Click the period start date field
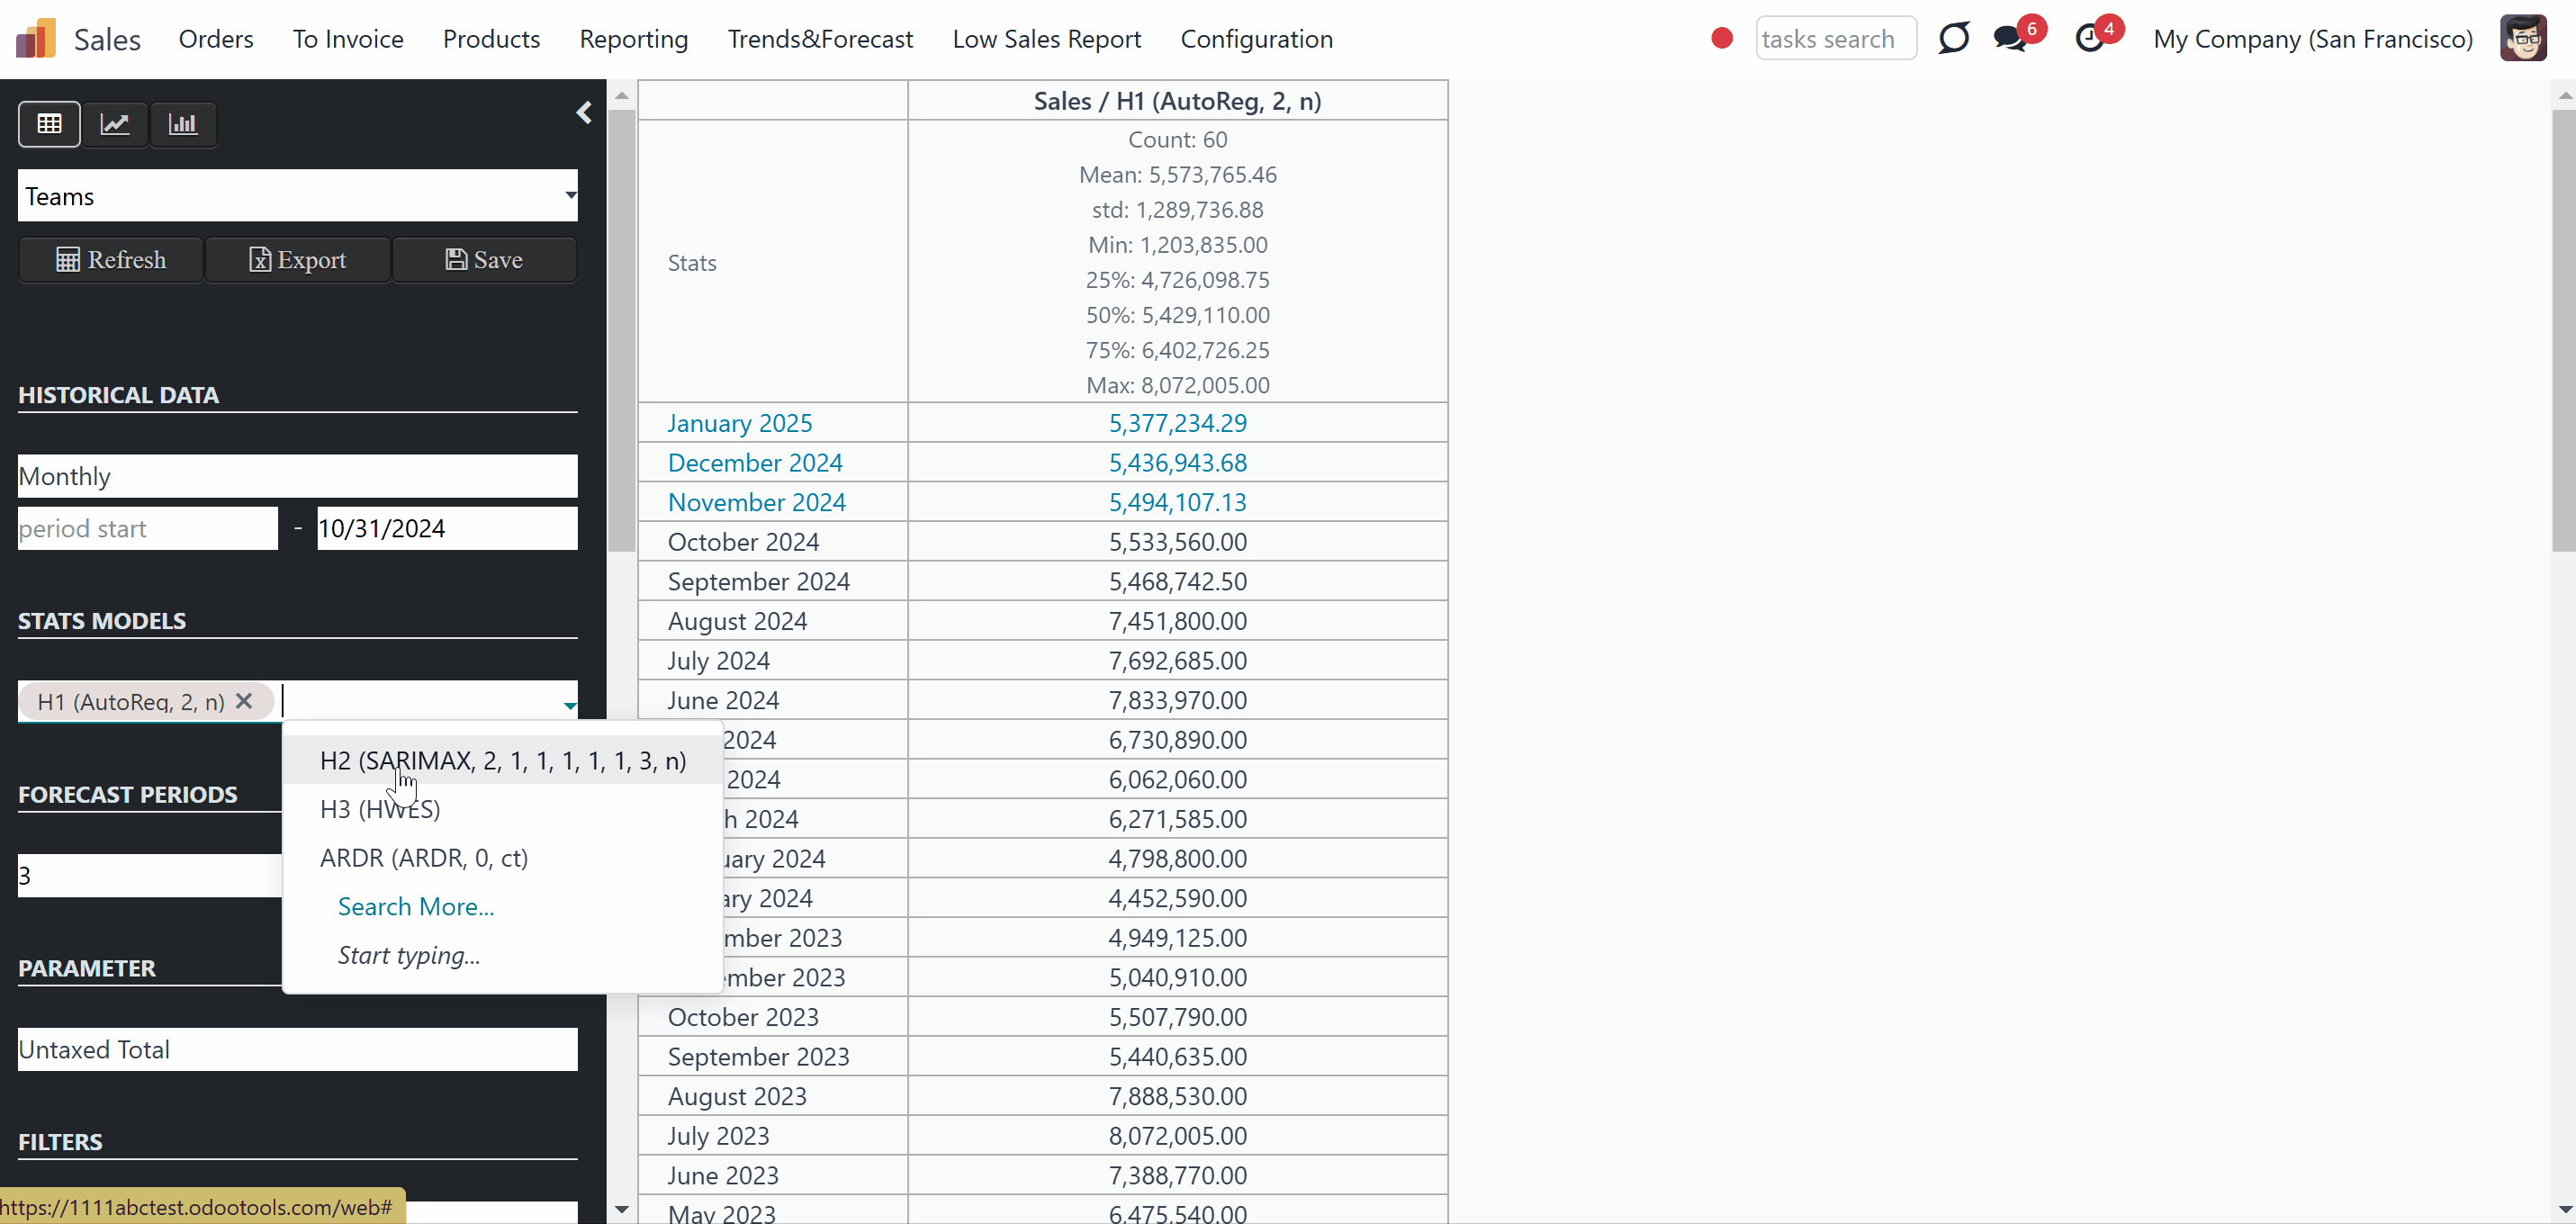 click(148, 528)
